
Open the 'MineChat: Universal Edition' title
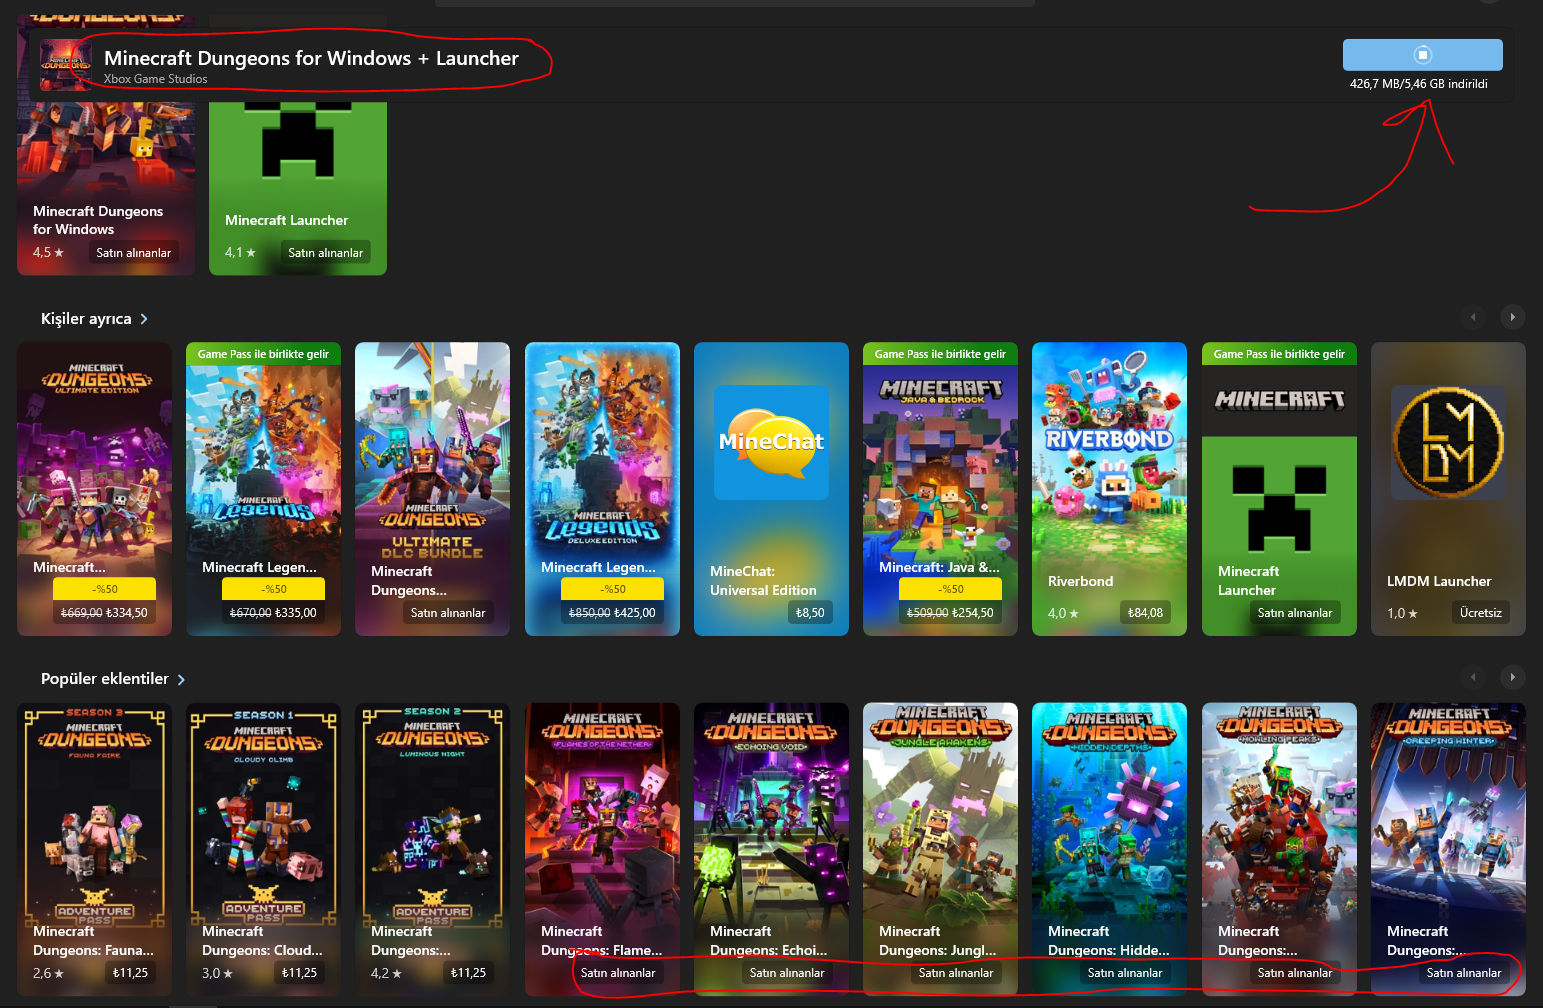[x=763, y=581]
